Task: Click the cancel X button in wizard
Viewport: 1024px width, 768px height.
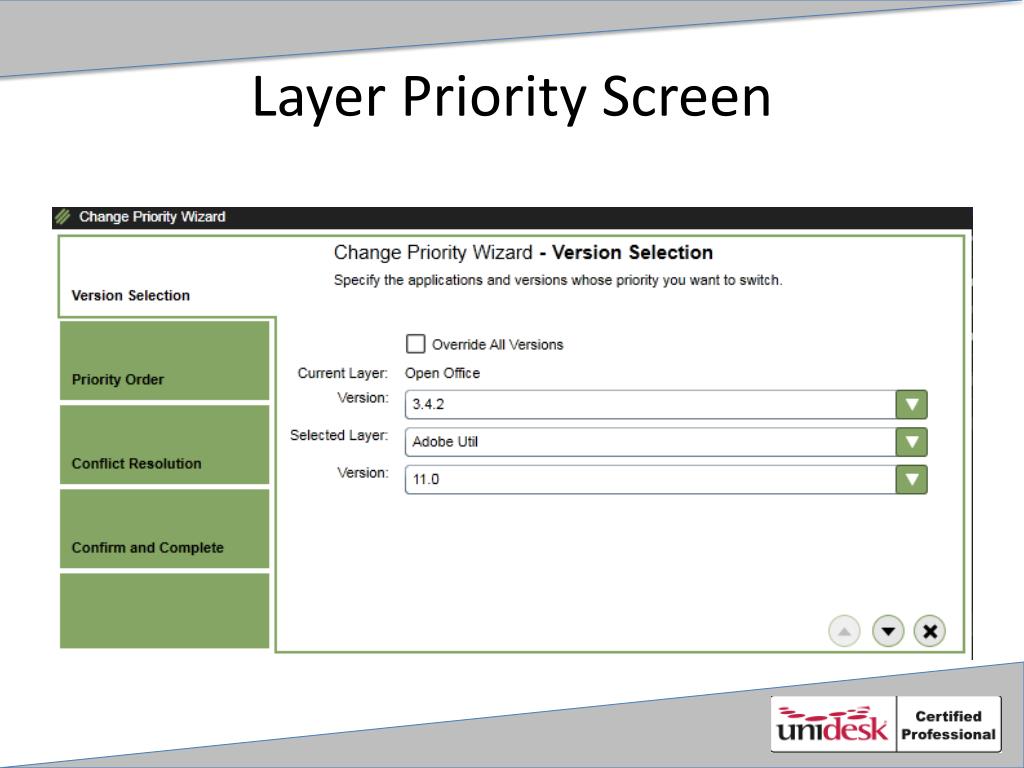Action: pyautogui.click(x=930, y=631)
